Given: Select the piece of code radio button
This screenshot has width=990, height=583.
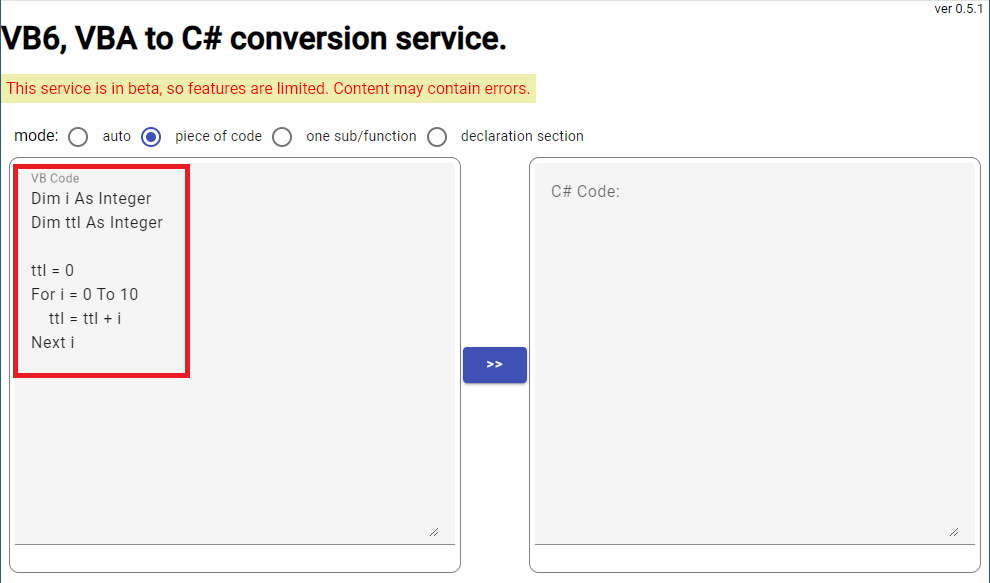Looking at the screenshot, I should 151,136.
